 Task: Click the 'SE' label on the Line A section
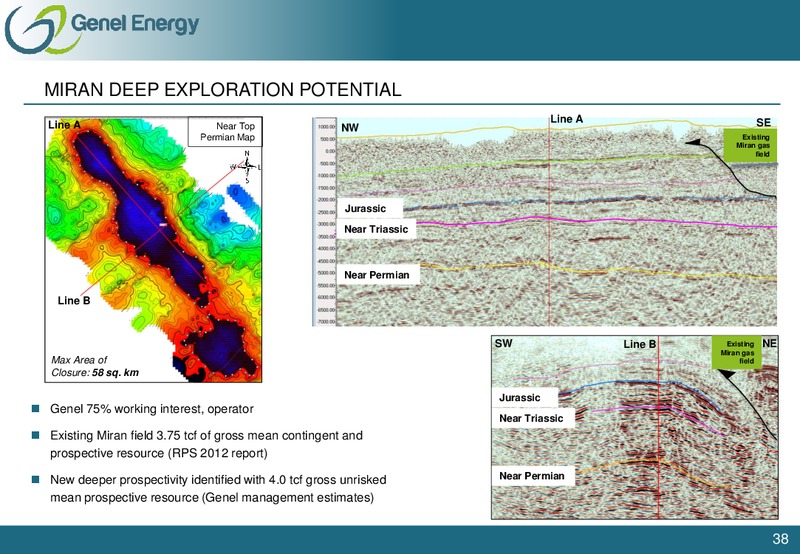[x=763, y=122]
